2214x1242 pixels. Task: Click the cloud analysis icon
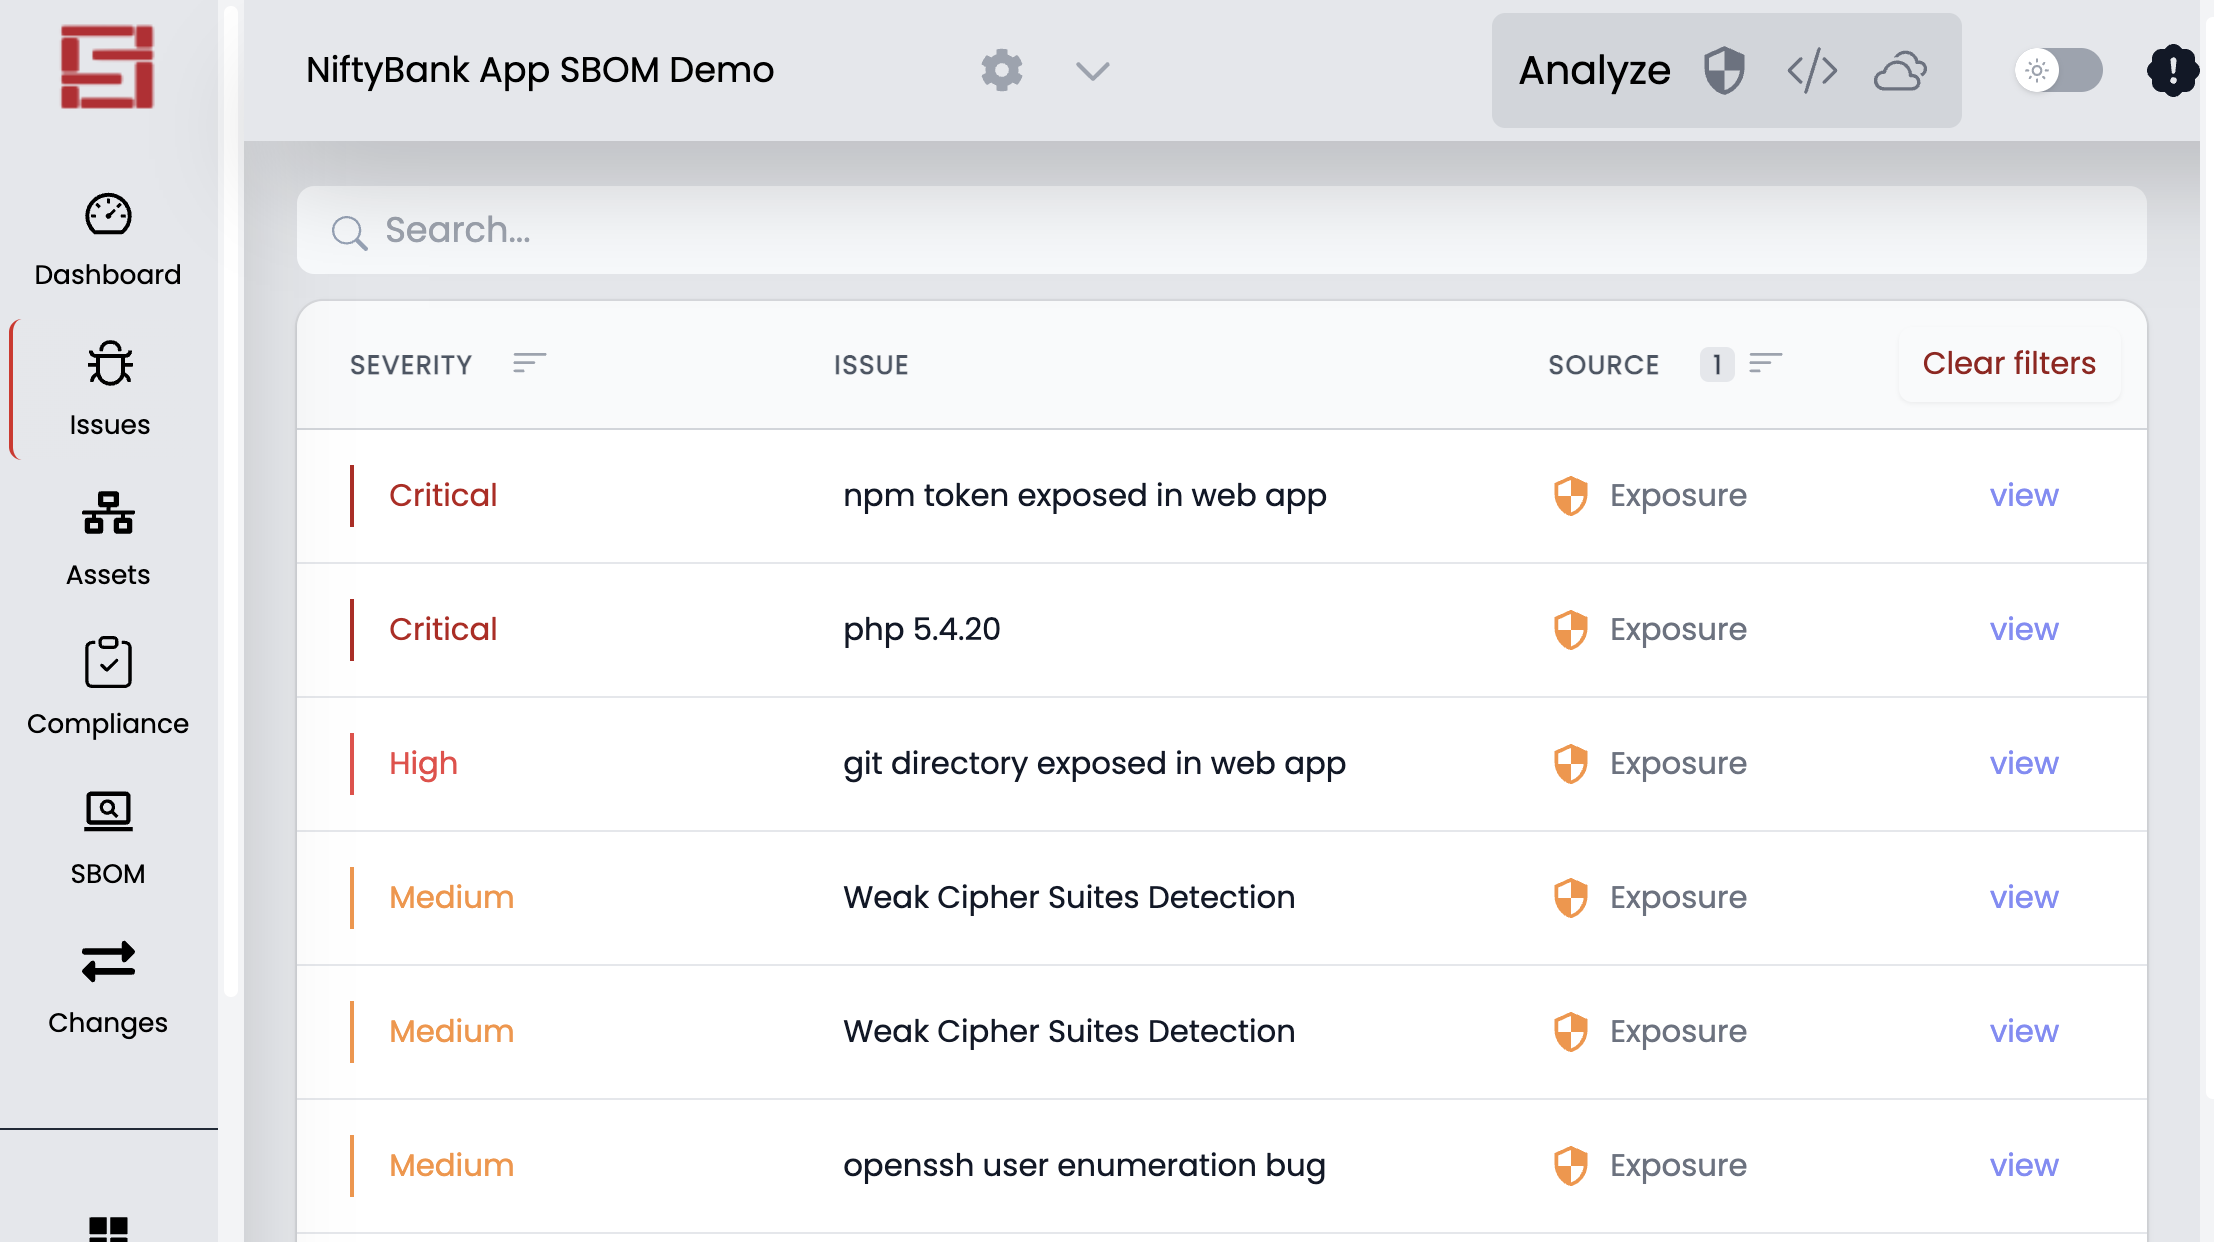pos(1900,71)
